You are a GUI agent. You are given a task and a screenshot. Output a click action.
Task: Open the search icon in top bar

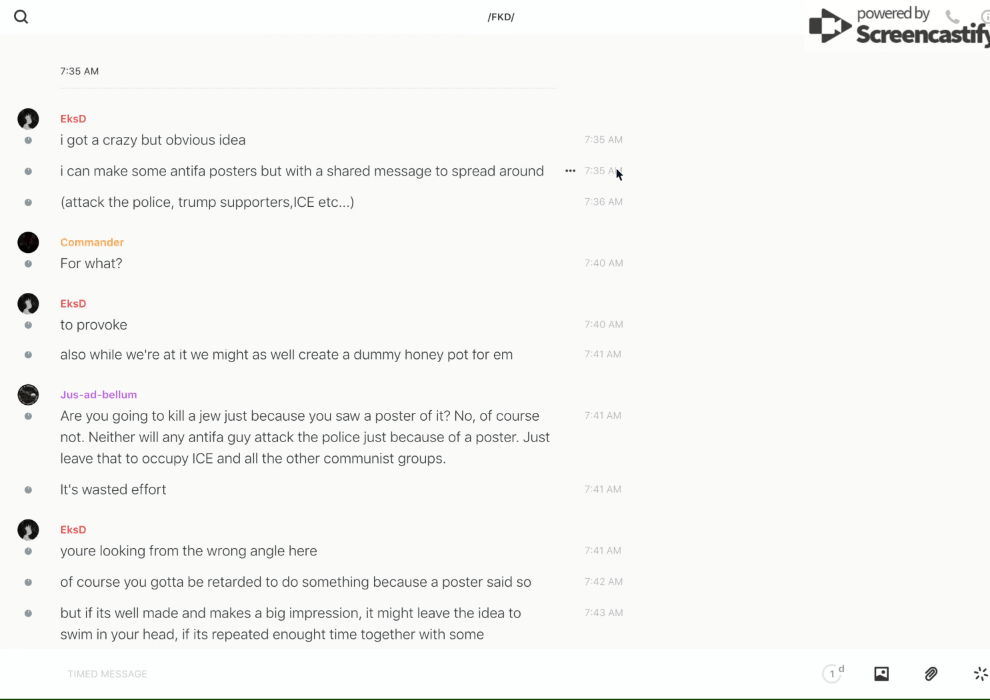(21, 17)
